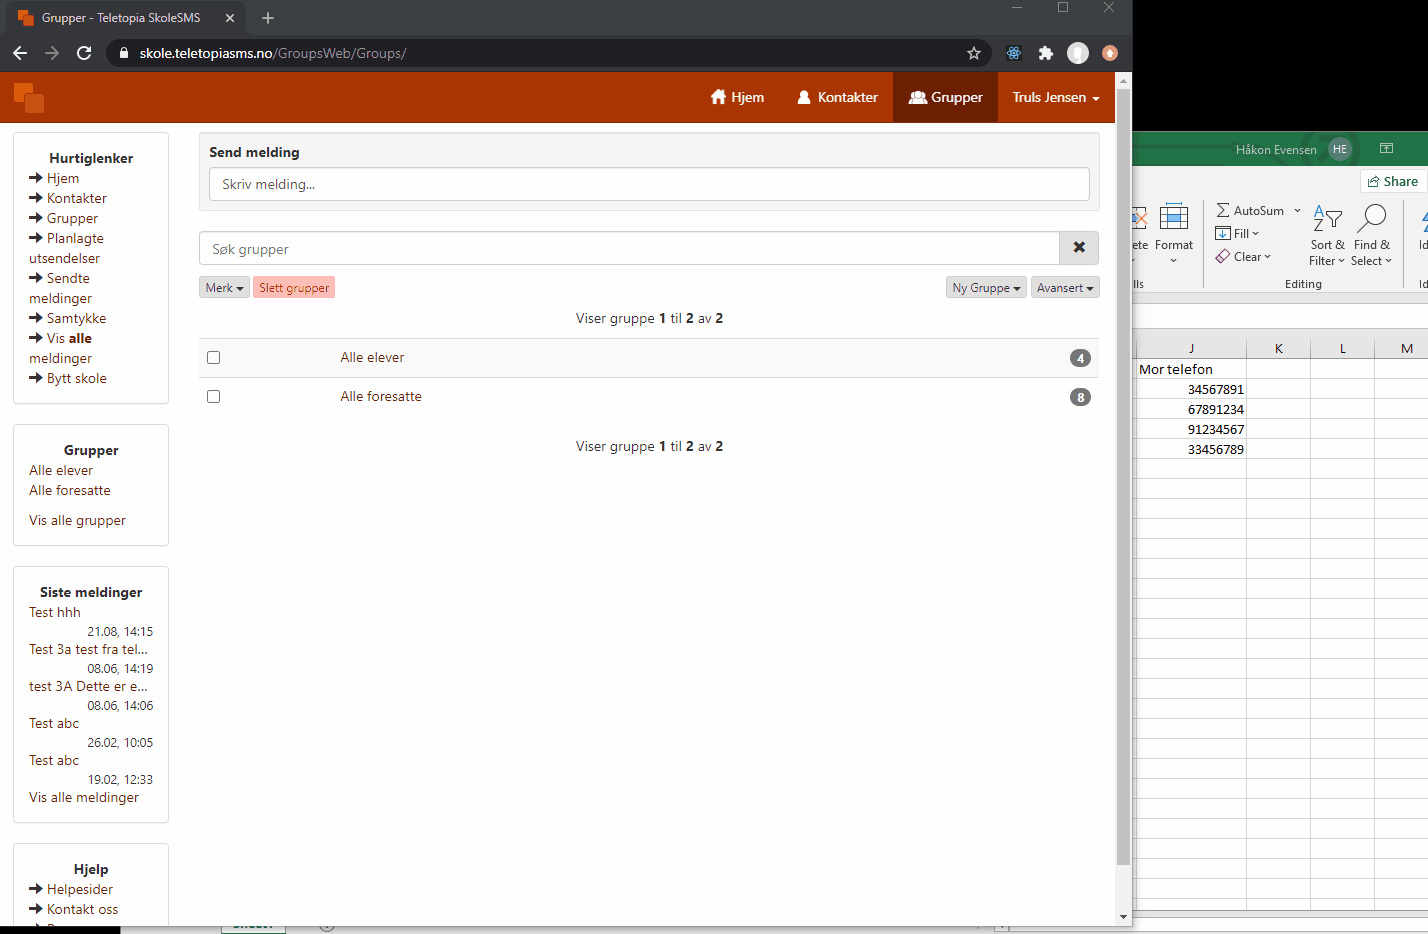The image size is (1428, 934).
Task: Close the Grupper browser tab
Action: (x=230, y=18)
